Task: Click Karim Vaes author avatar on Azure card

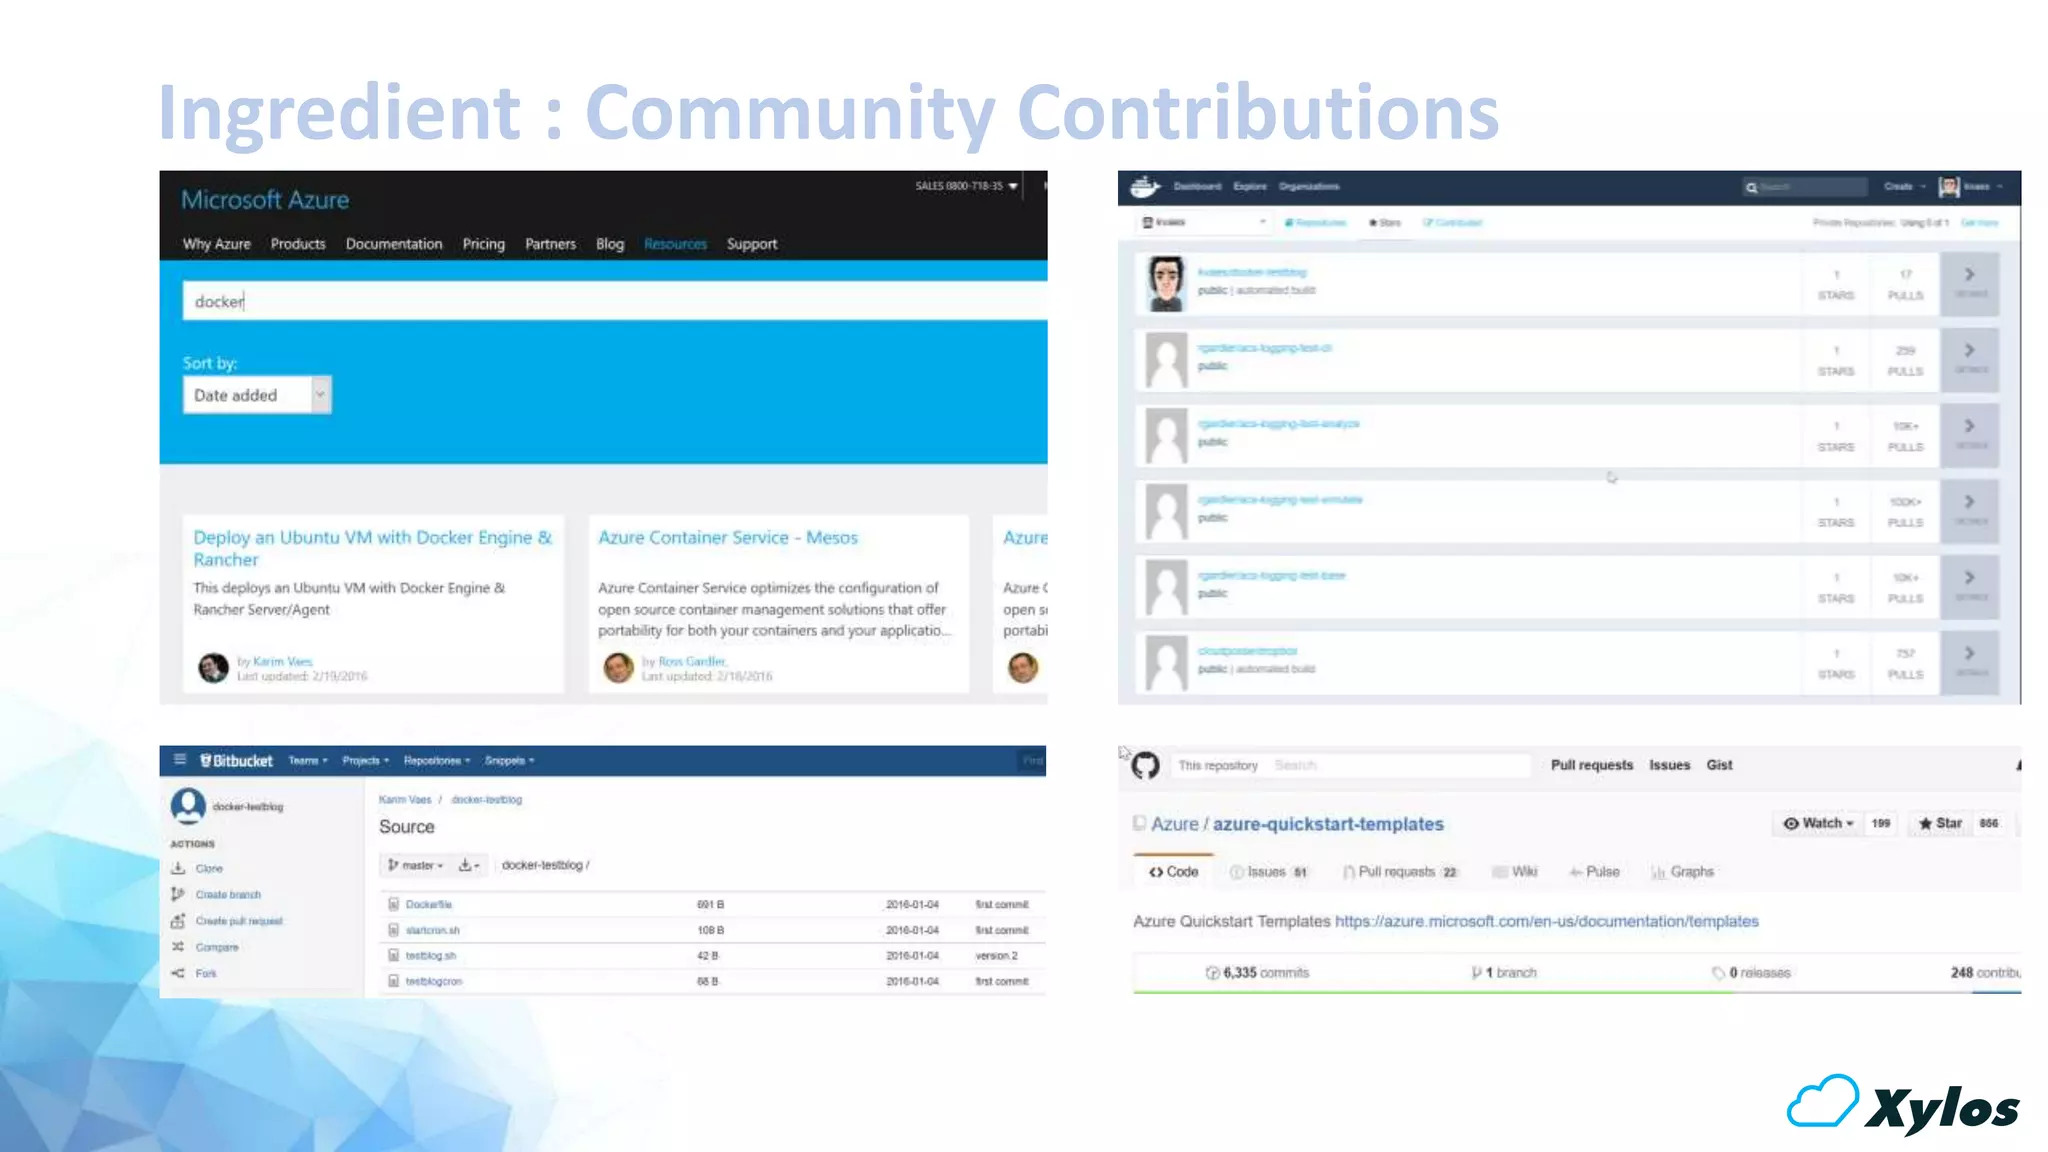Action: tap(213, 667)
